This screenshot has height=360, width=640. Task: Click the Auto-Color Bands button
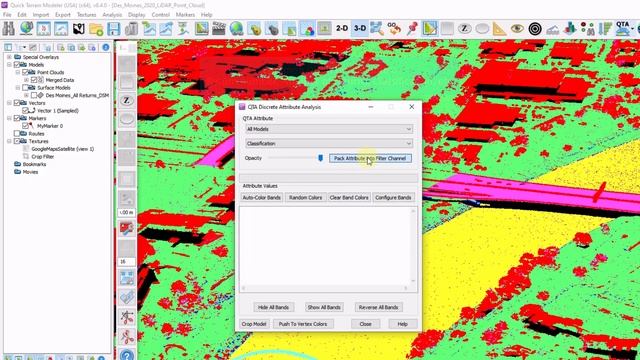pyautogui.click(x=262, y=198)
